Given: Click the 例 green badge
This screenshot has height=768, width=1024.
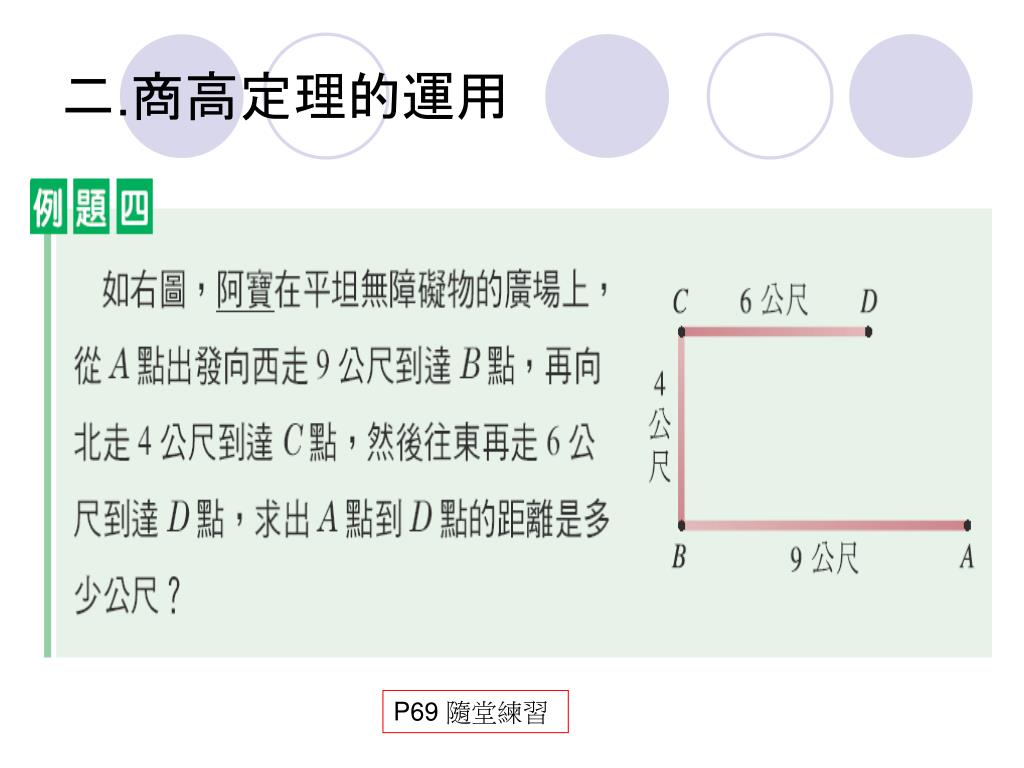Looking at the screenshot, I should [48, 207].
